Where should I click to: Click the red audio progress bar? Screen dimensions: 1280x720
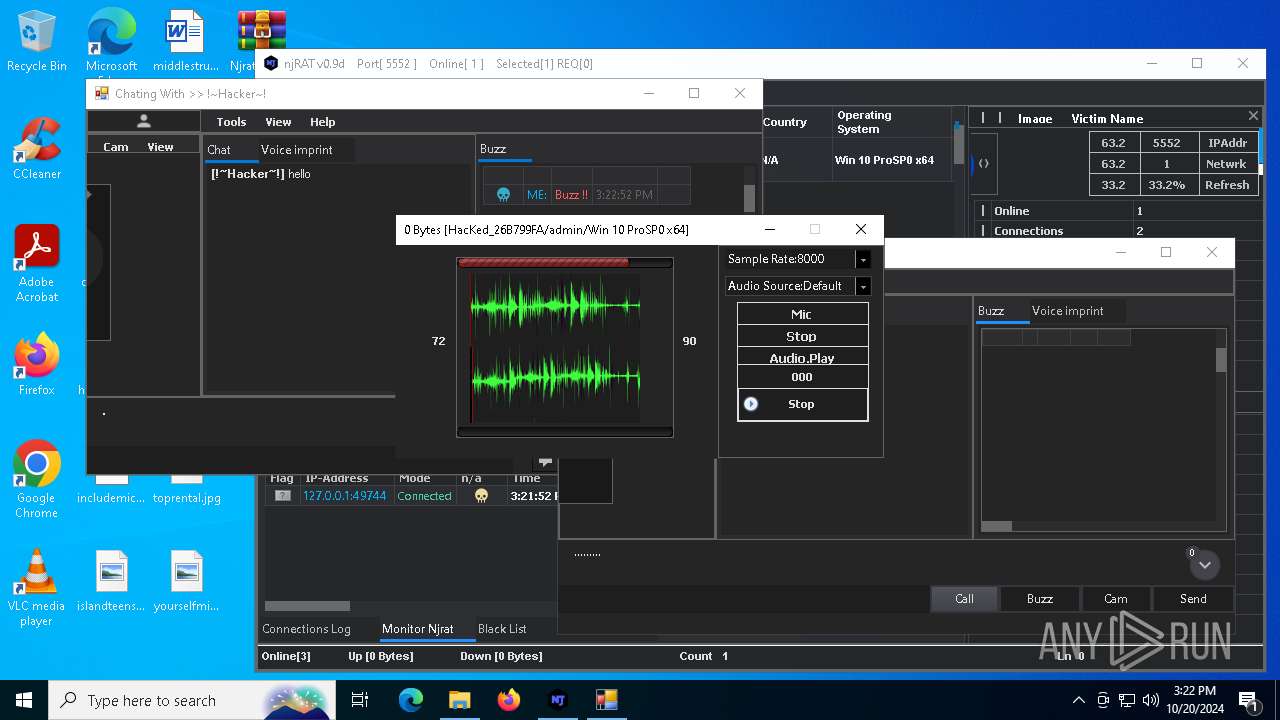(x=565, y=263)
